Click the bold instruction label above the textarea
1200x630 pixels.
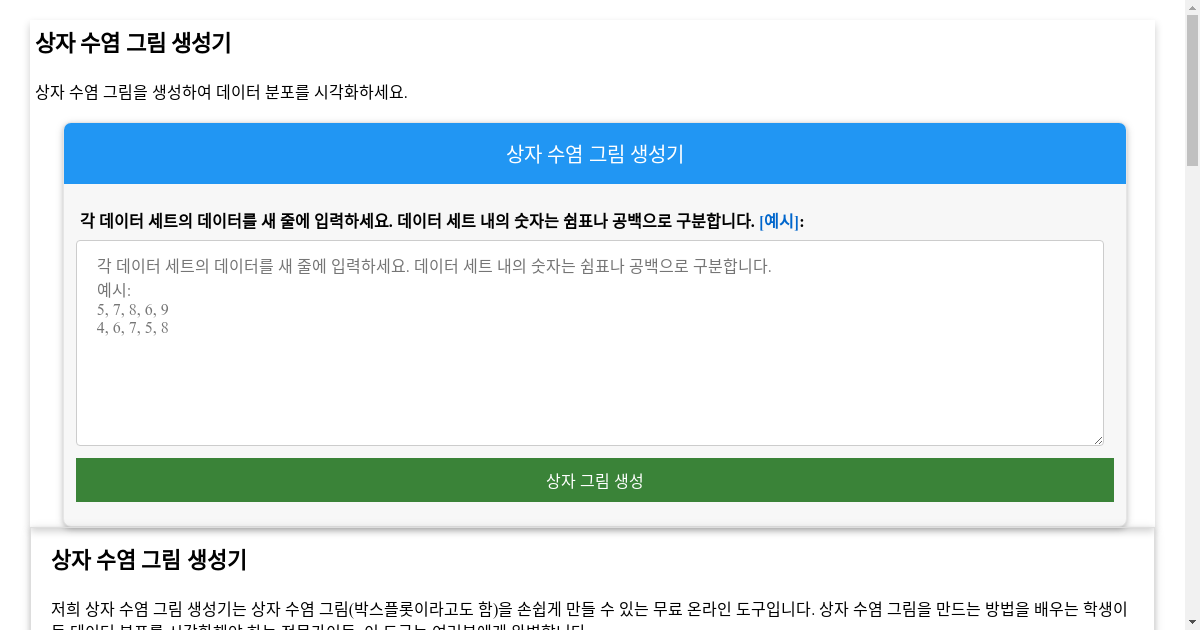click(x=416, y=221)
